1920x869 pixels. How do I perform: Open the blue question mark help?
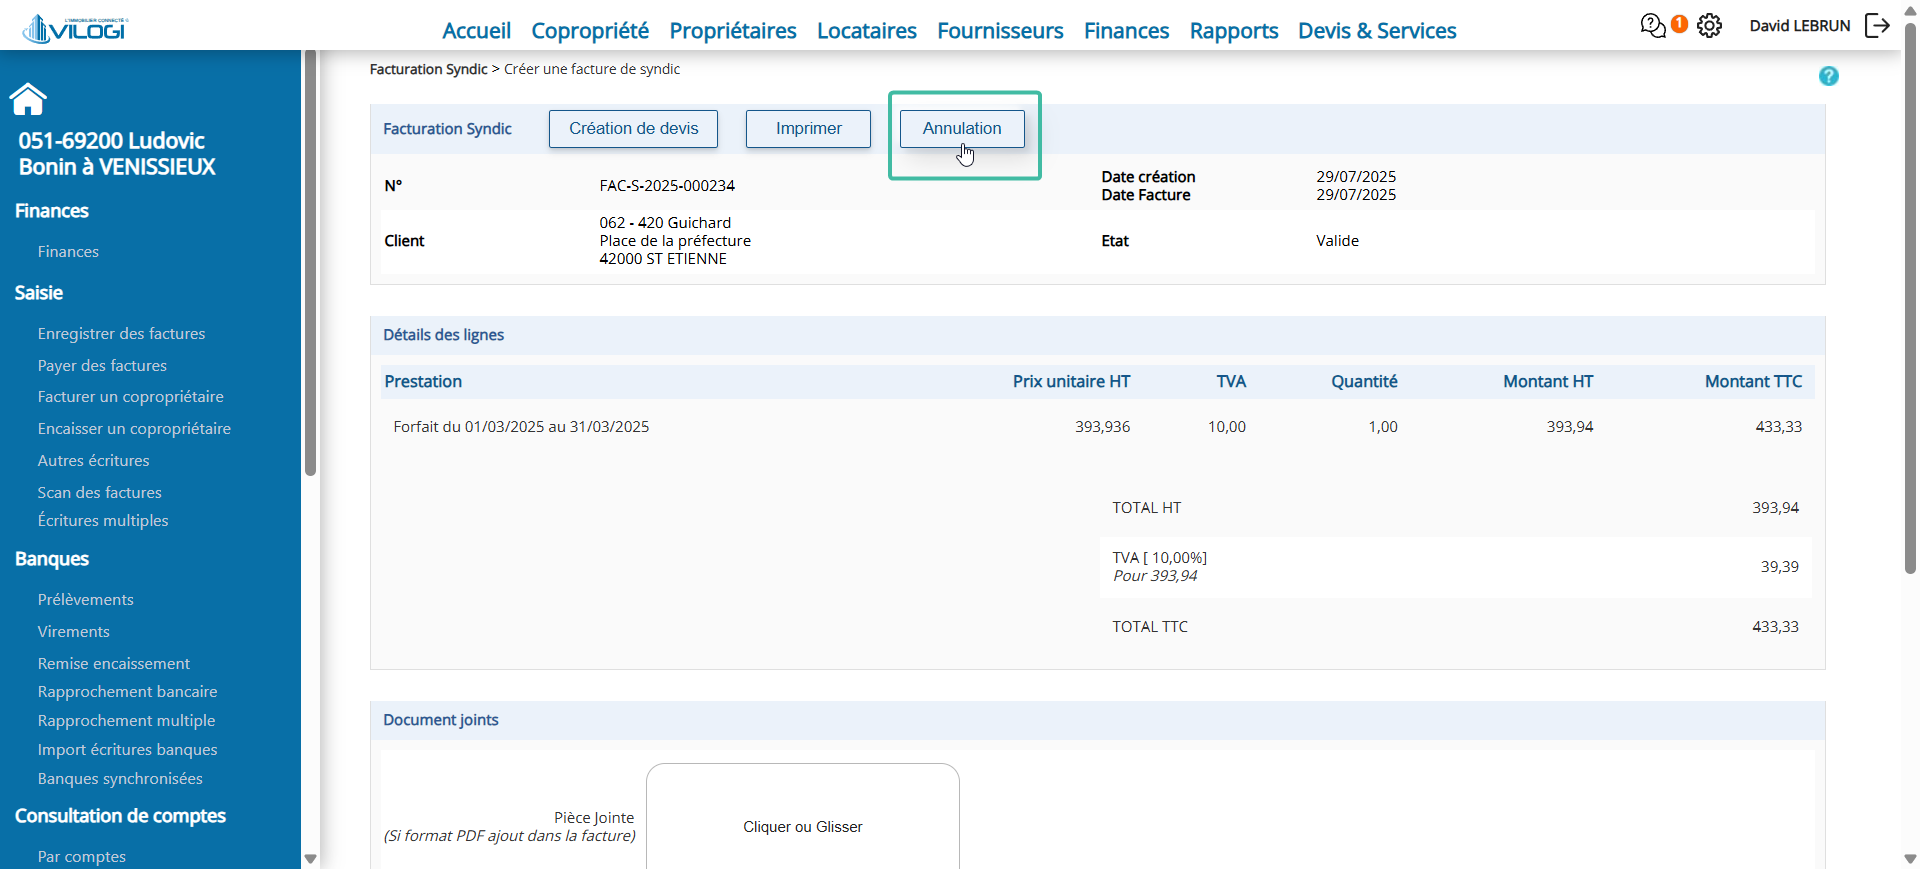[x=1829, y=76]
